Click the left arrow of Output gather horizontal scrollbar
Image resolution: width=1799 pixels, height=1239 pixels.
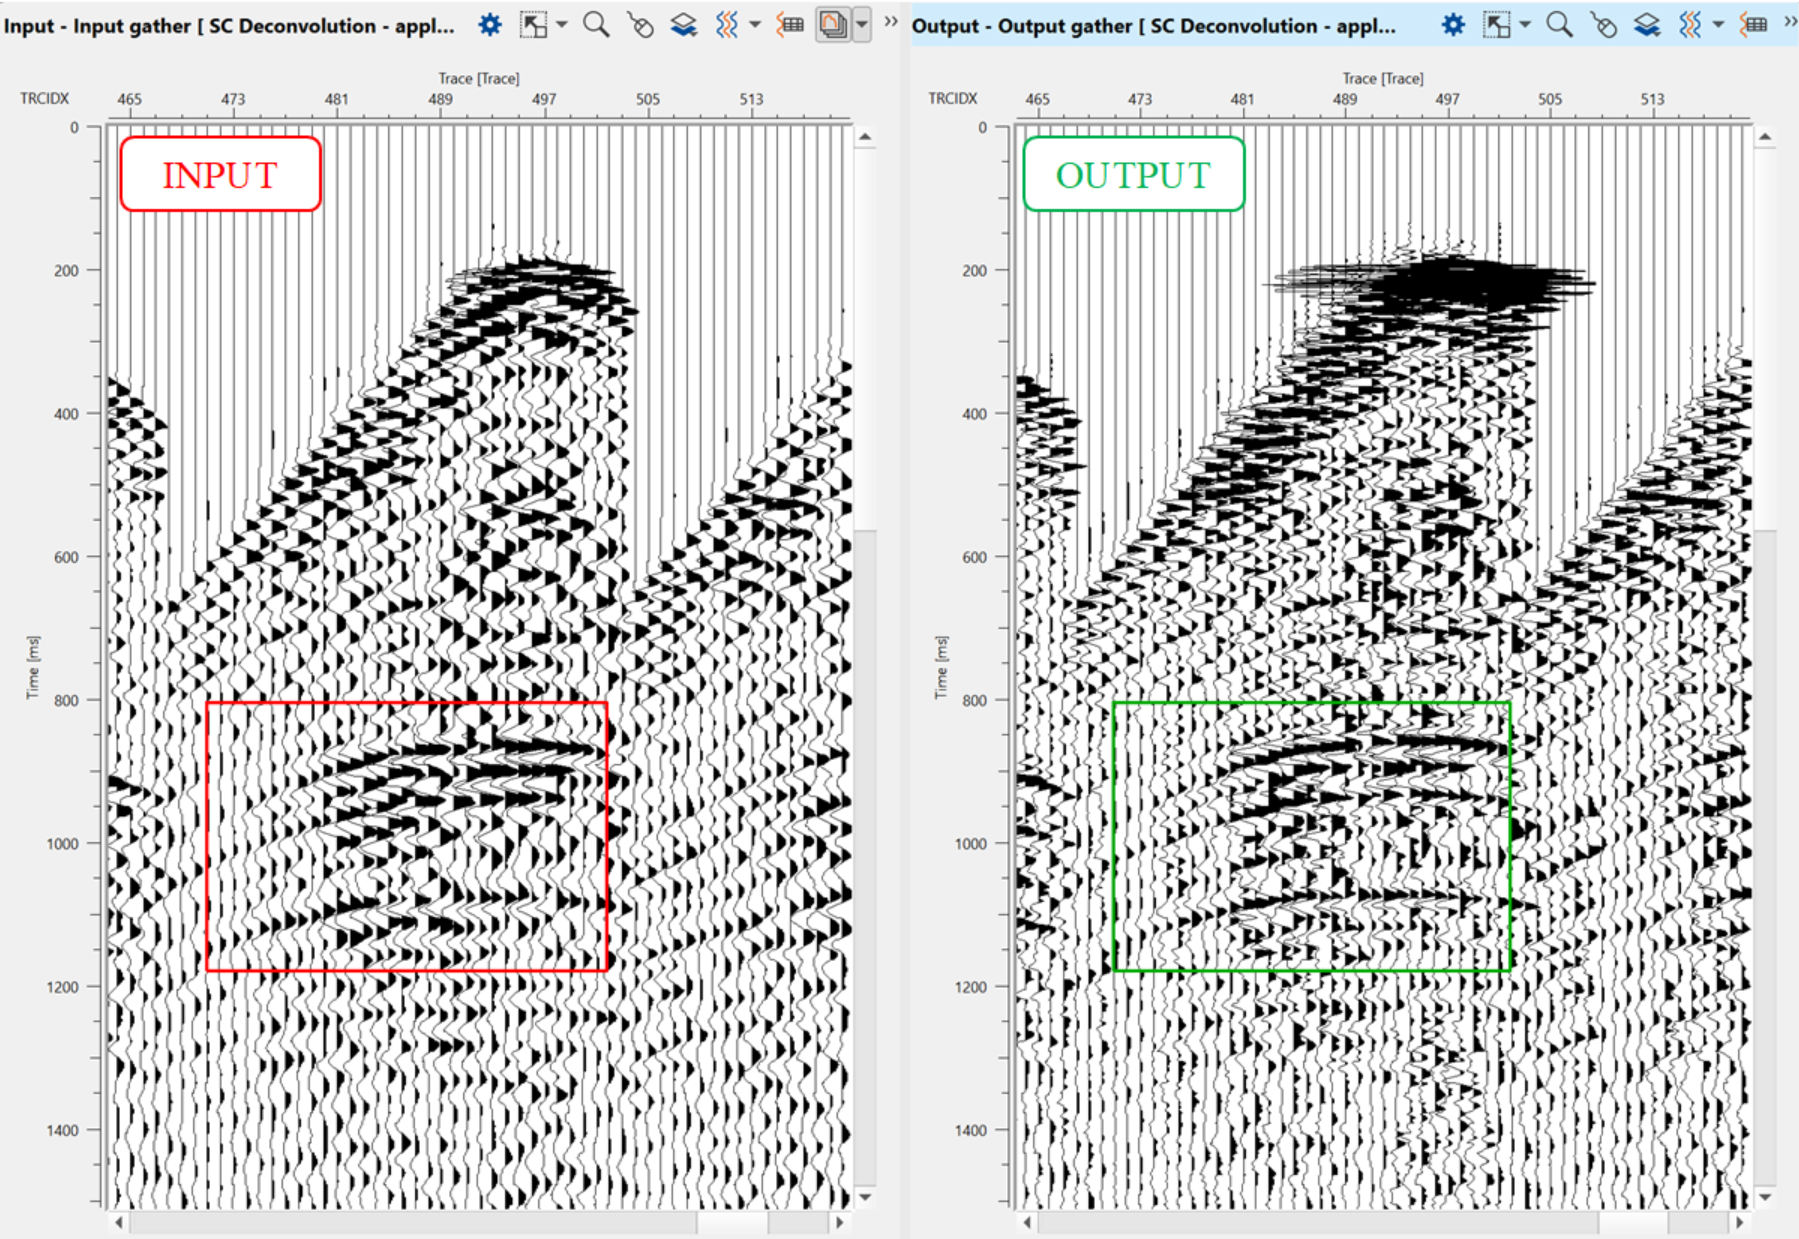click(x=1027, y=1222)
